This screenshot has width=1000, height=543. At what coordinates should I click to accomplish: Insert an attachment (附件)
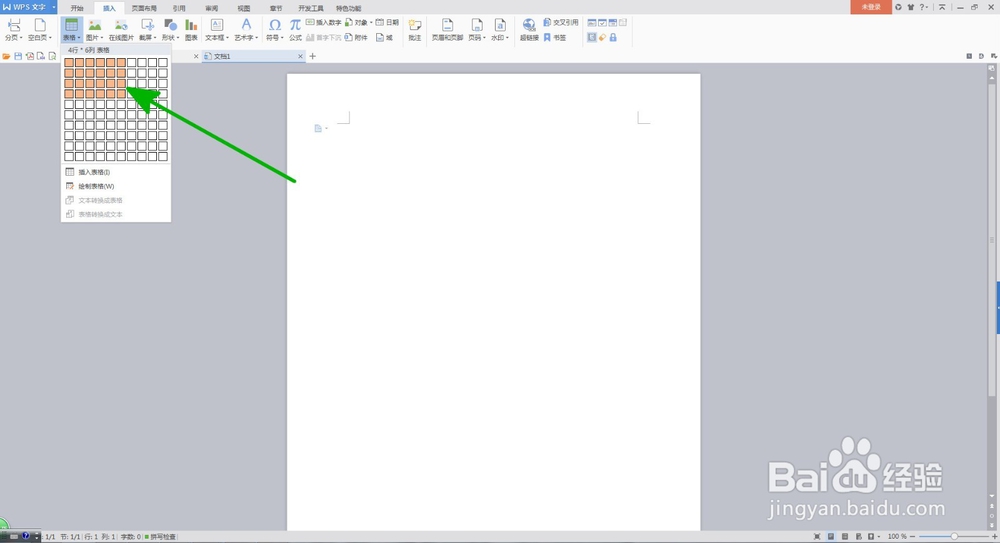point(356,38)
